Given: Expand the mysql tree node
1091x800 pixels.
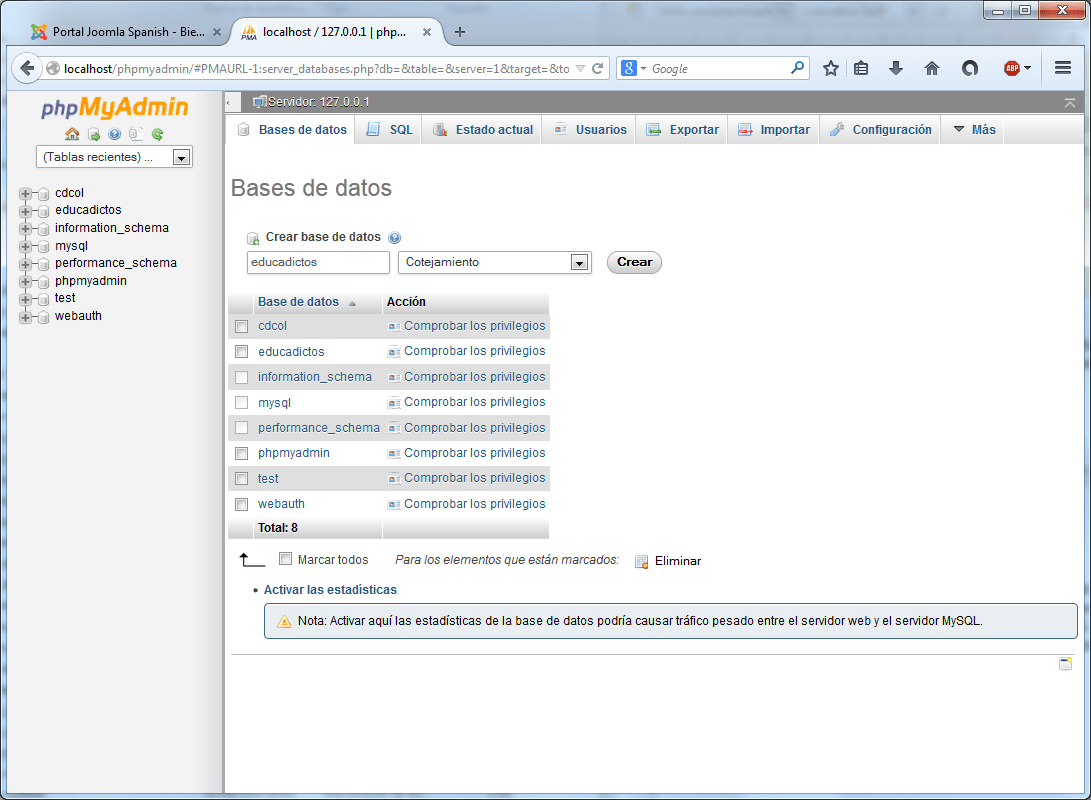Looking at the screenshot, I should click(x=25, y=246).
